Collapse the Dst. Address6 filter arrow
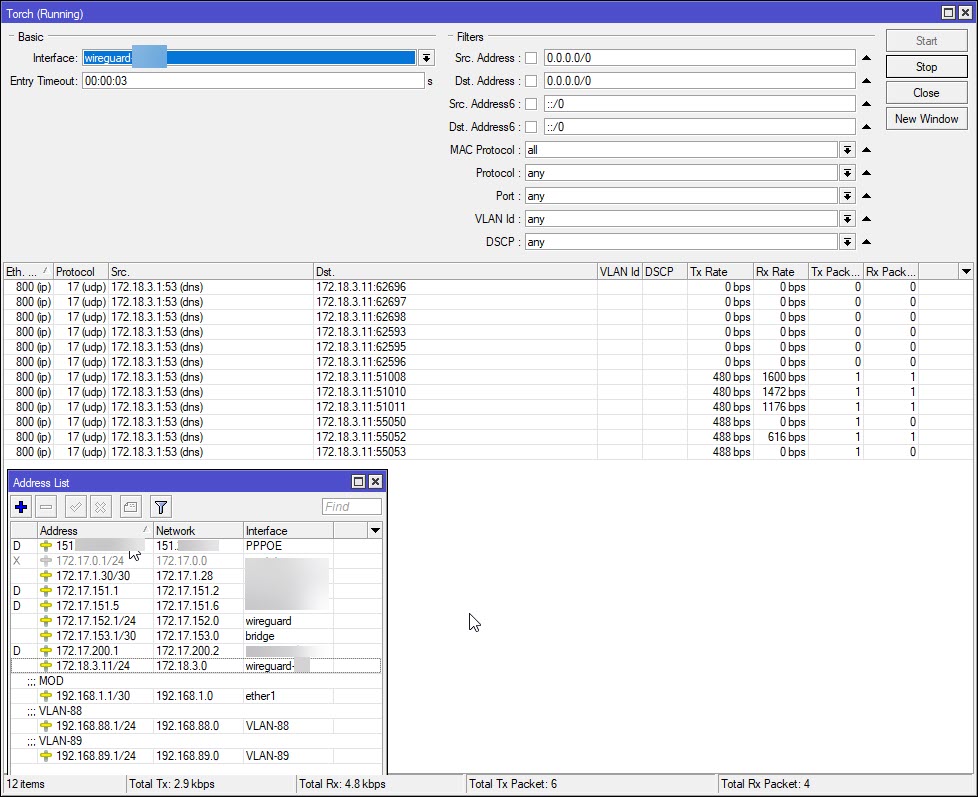 [866, 127]
